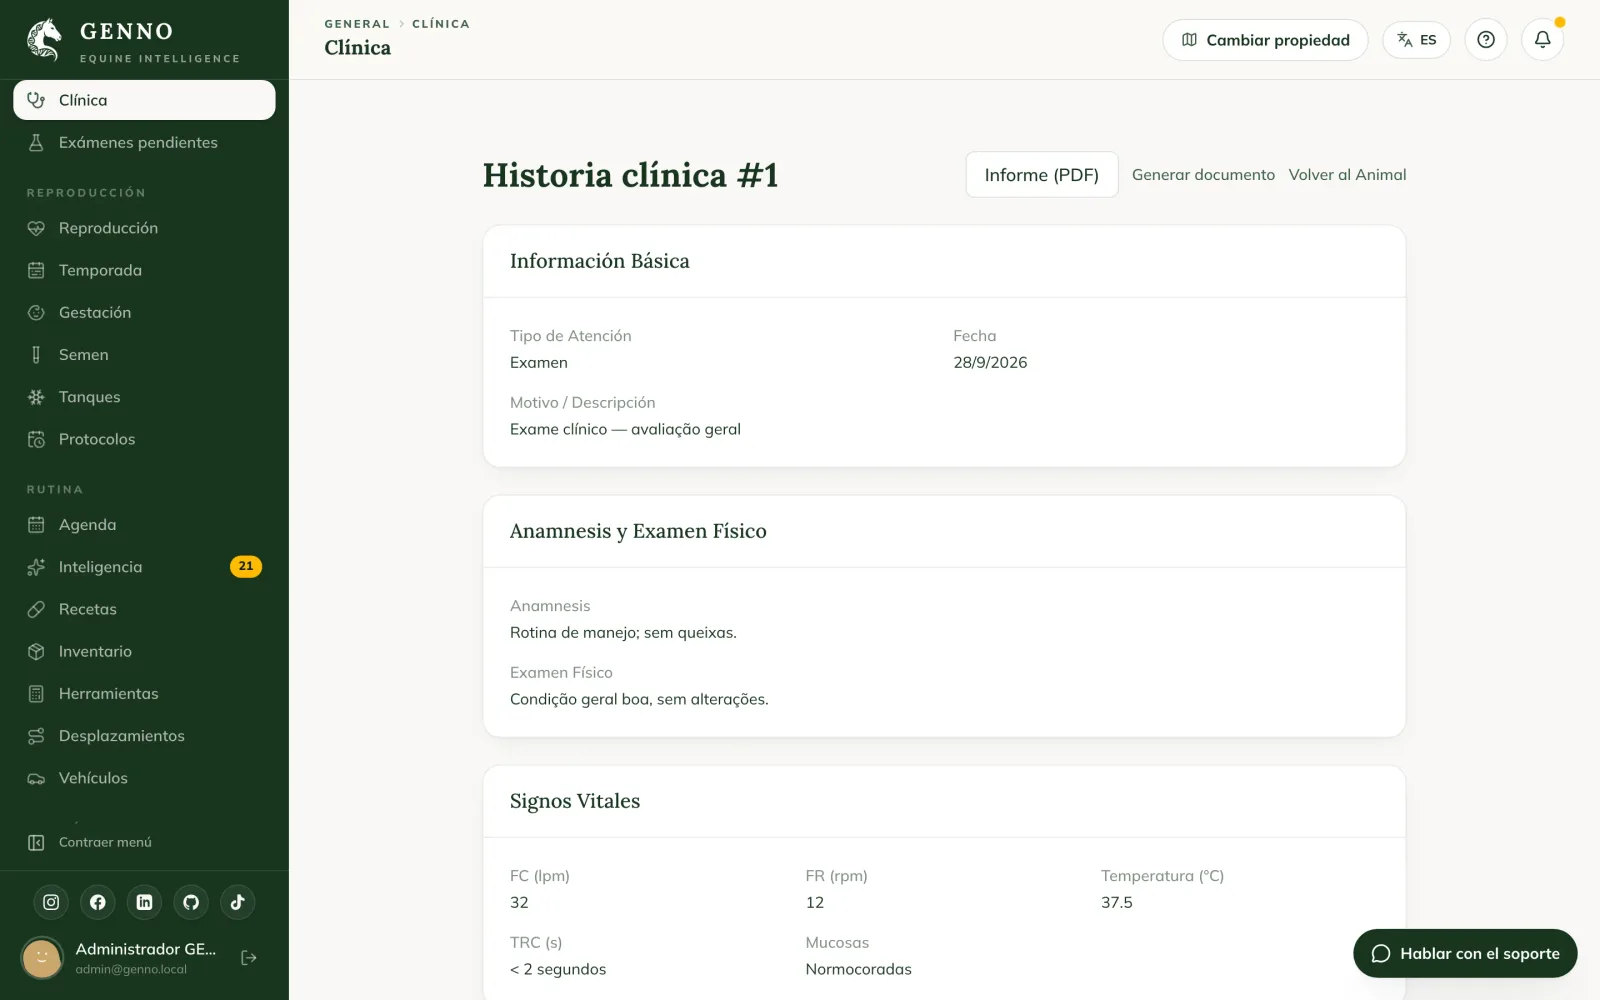
Task: Open the Instagram social link icon
Action: tap(51, 902)
